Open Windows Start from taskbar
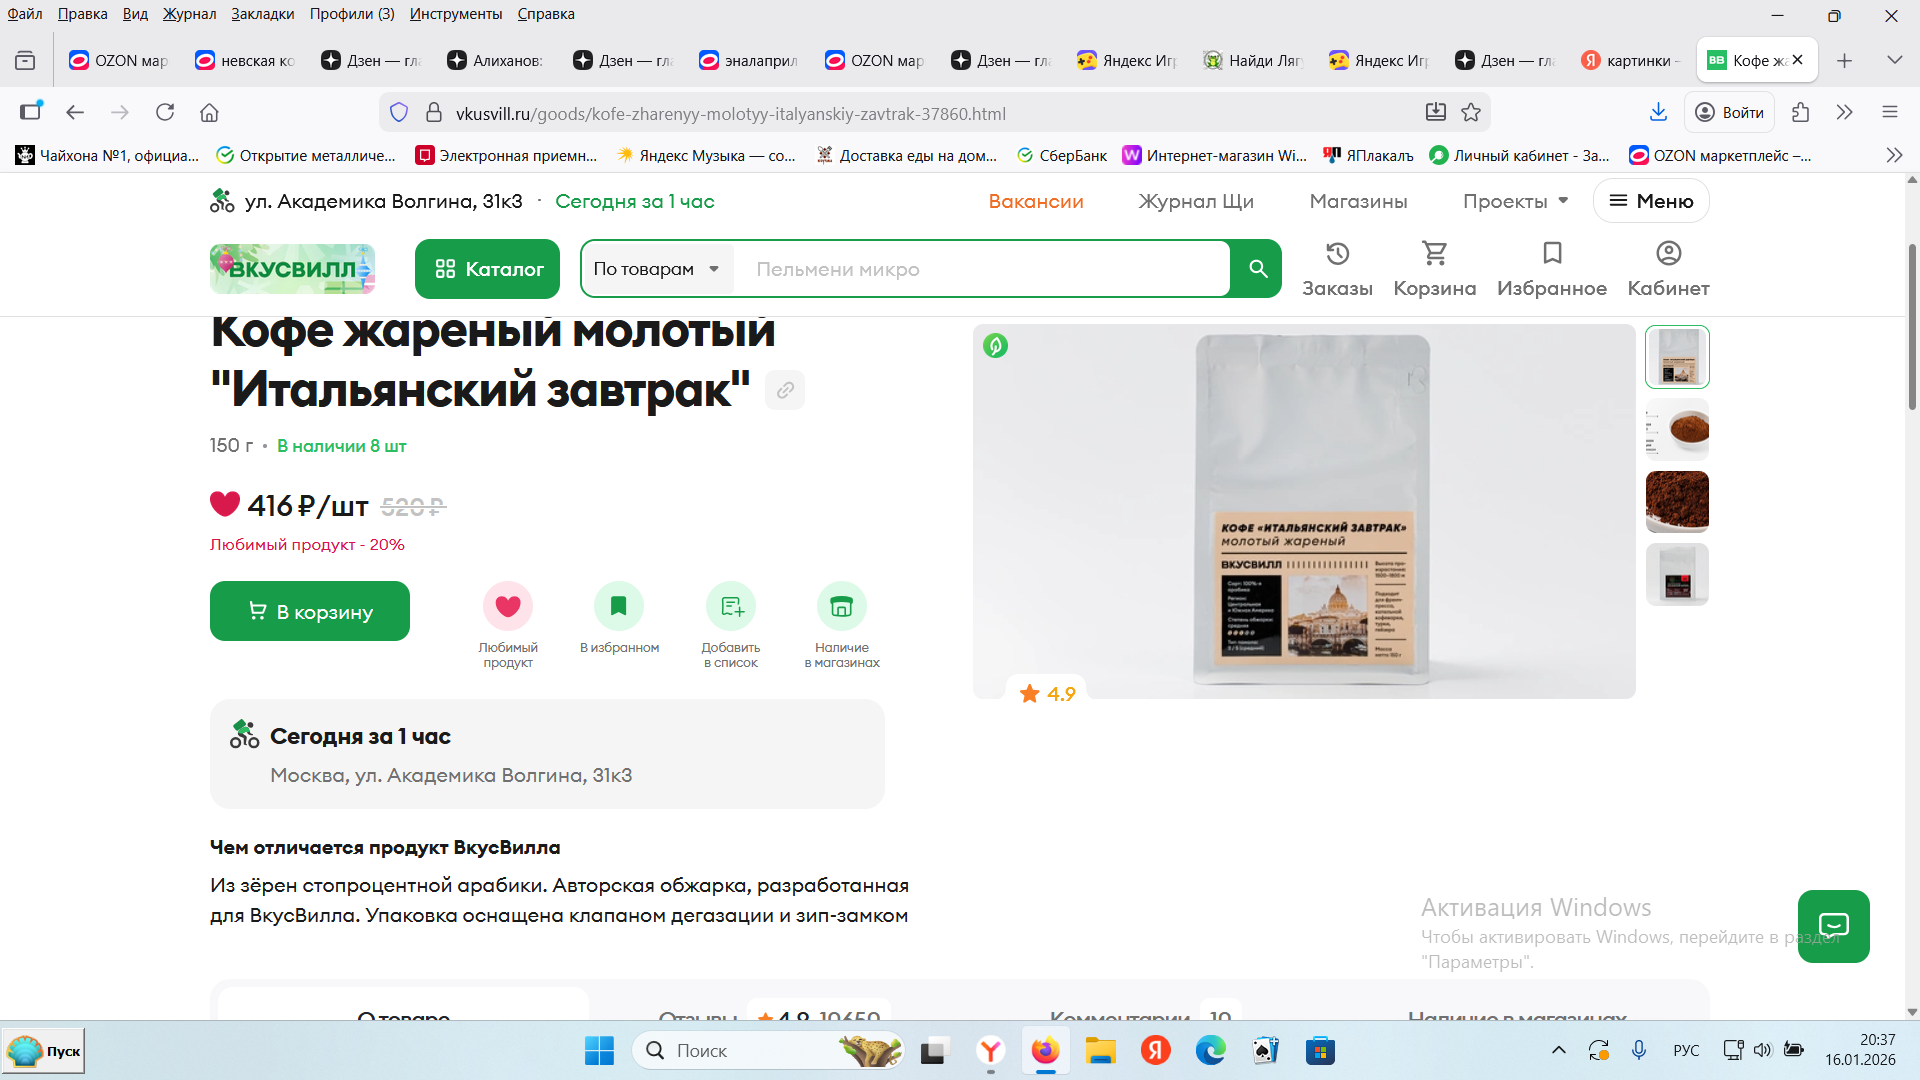 coord(599,1050)
